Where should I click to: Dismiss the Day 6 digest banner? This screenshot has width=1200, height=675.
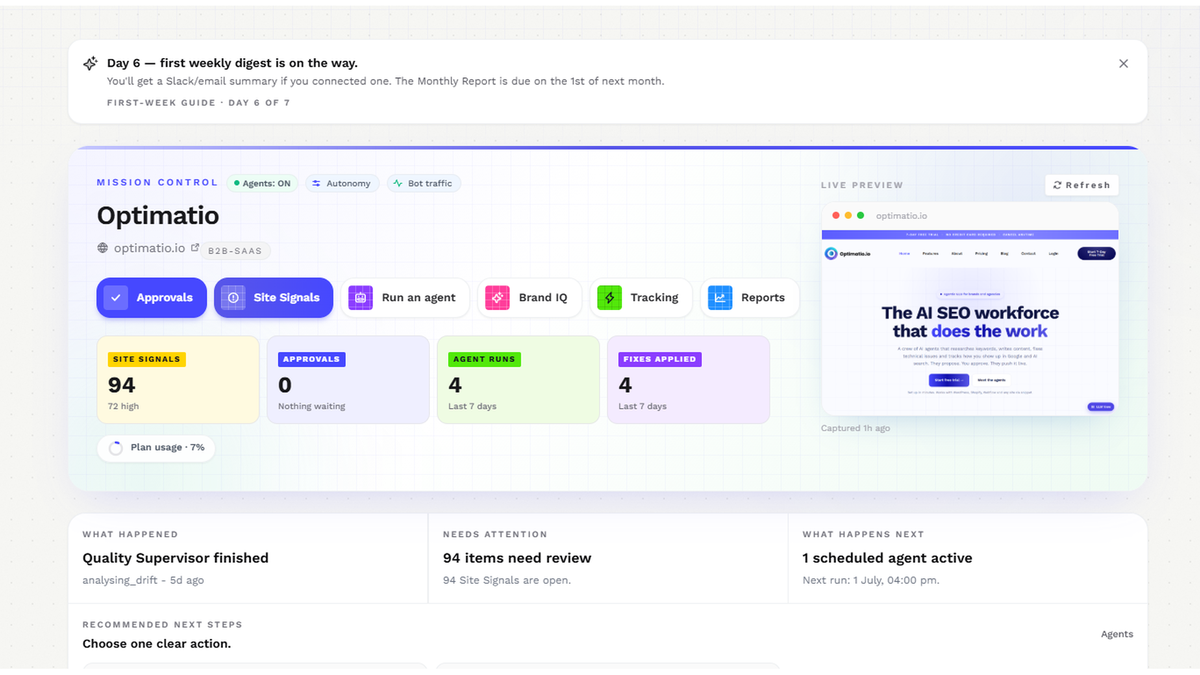coord(1123,63)
